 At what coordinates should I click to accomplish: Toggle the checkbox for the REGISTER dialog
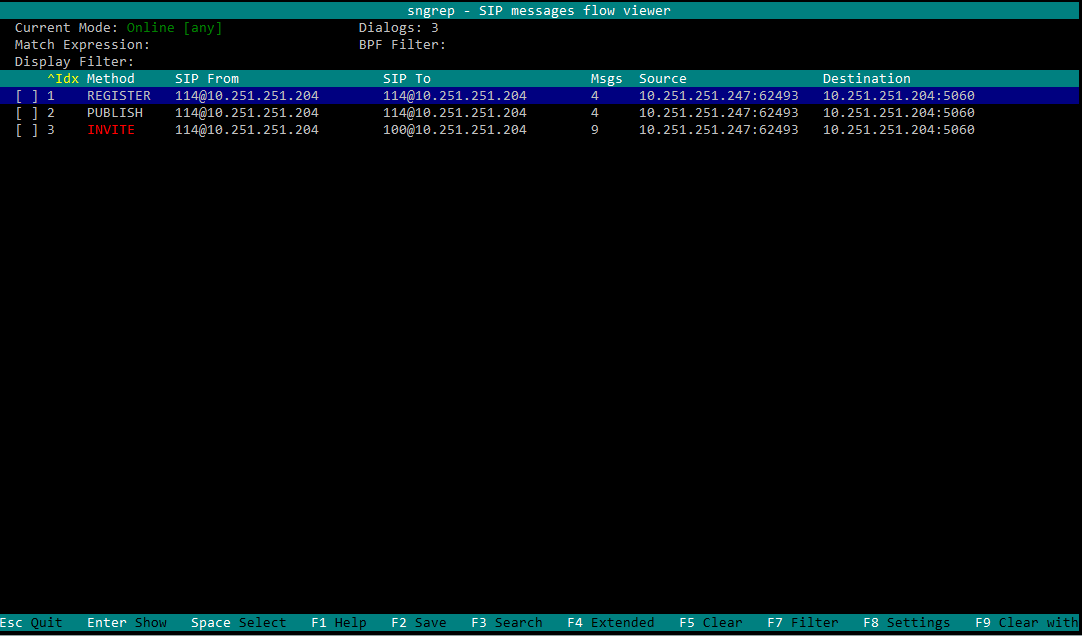coord(27,96)
